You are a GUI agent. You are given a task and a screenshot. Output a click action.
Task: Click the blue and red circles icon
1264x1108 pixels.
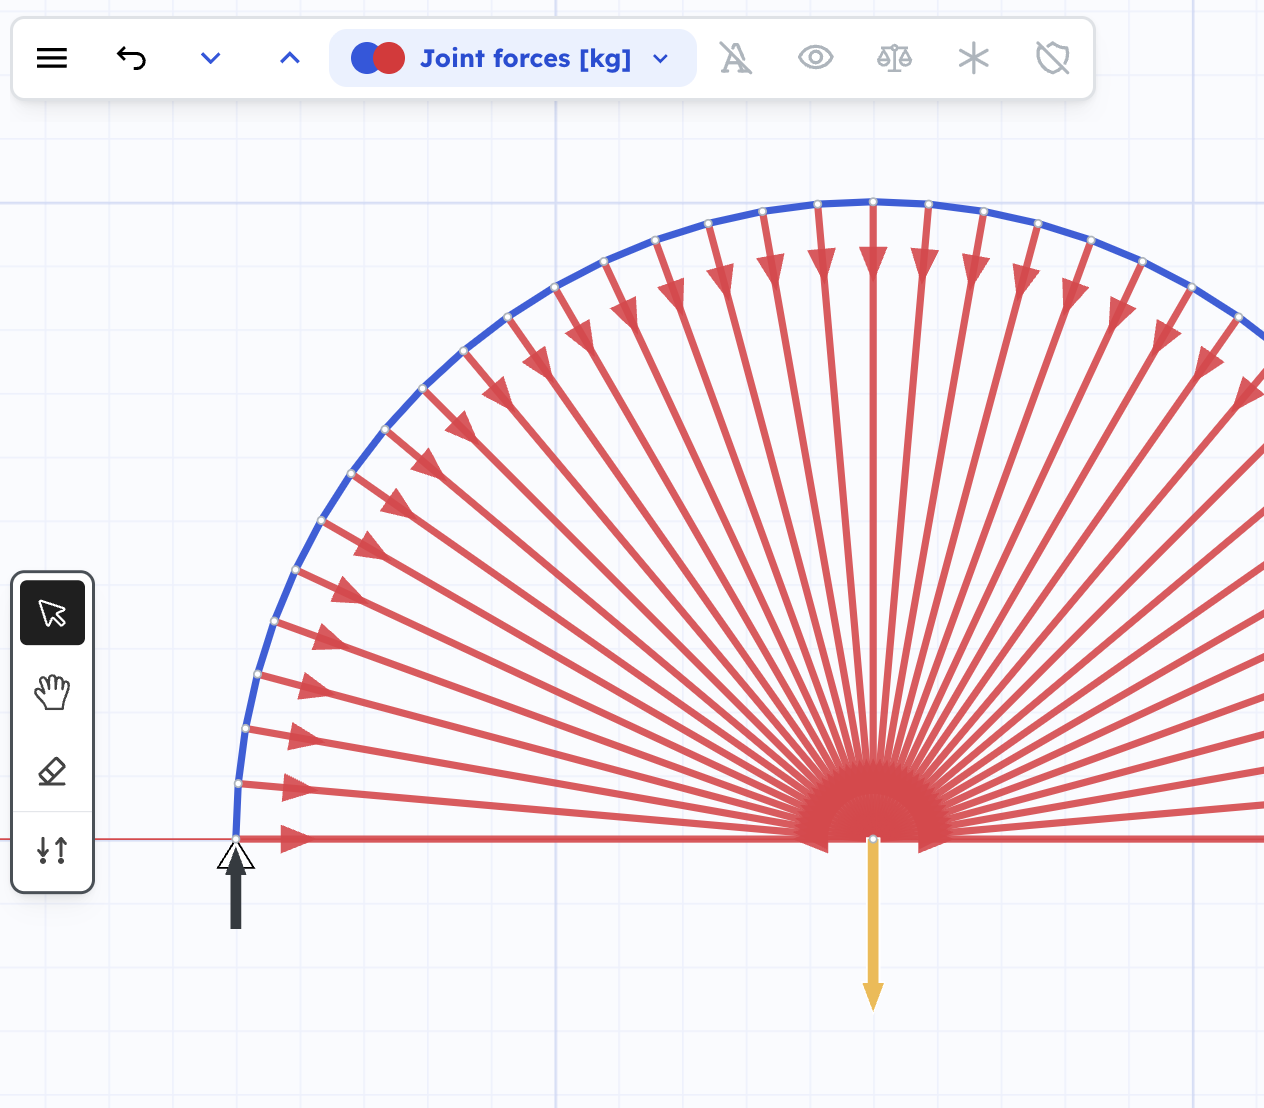378,58
